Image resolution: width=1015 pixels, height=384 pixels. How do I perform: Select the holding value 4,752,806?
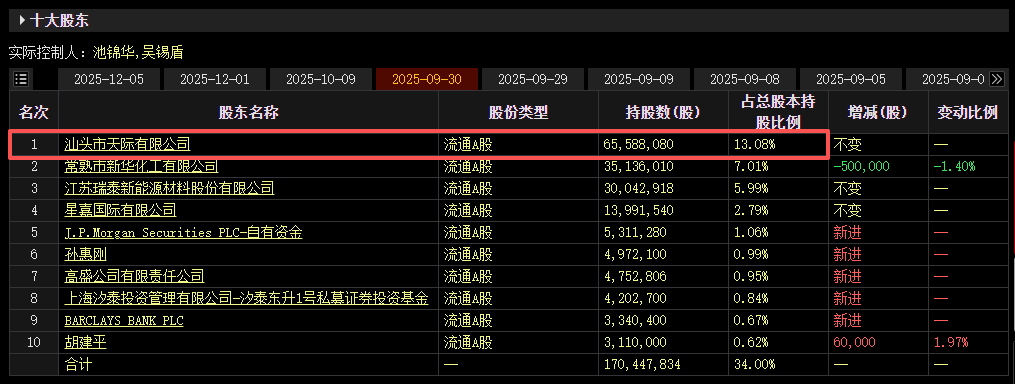(635, 277)
